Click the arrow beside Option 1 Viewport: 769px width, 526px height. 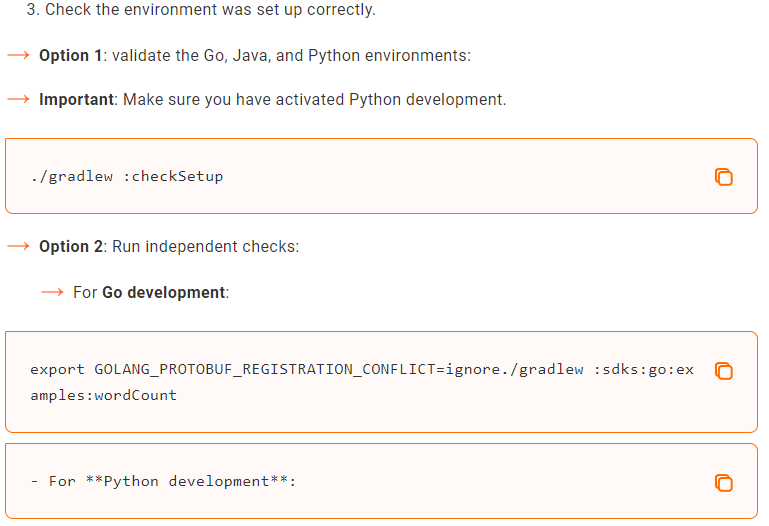18,55
